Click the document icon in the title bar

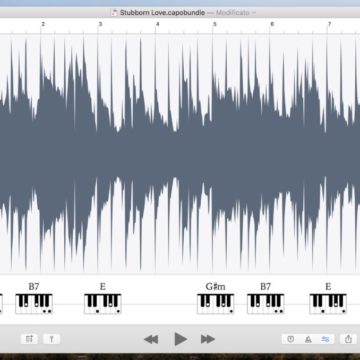click(x=114, y=13)
